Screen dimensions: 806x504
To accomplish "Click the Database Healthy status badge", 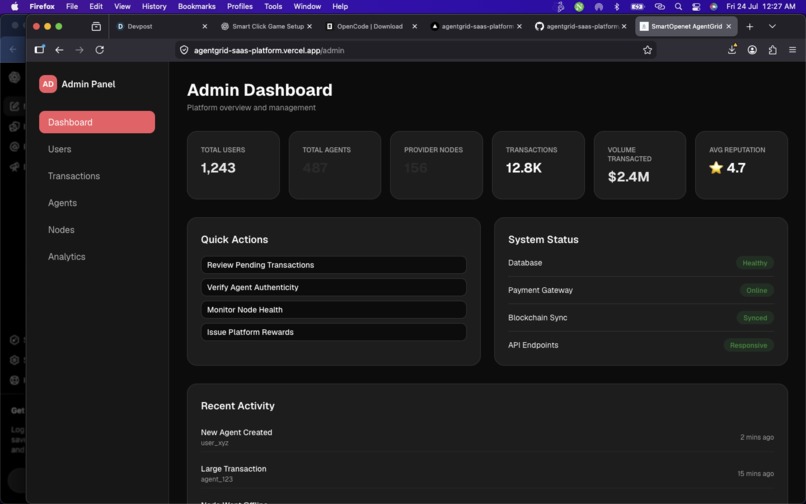I will click(x=755, y=263).
